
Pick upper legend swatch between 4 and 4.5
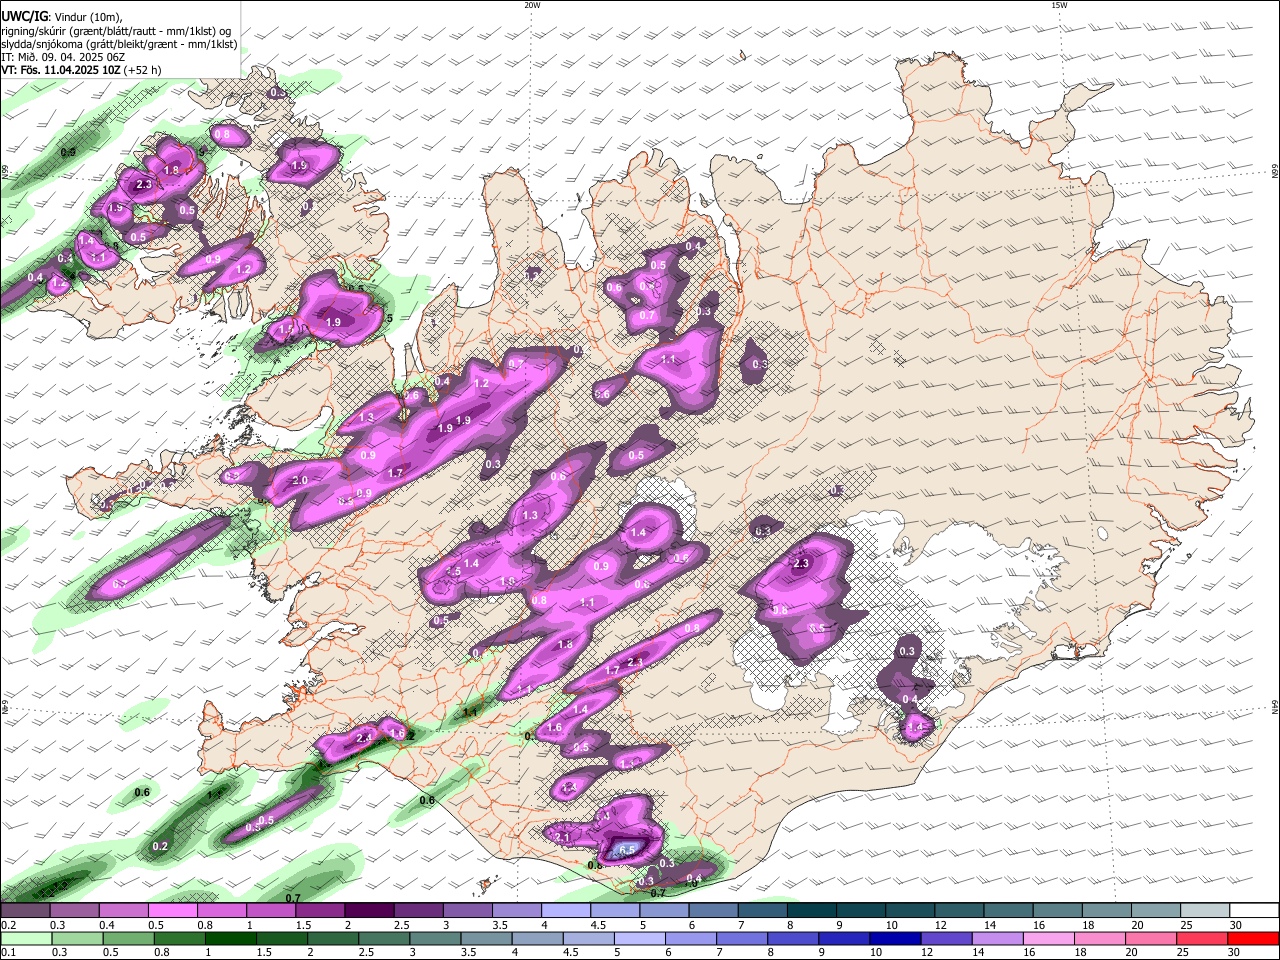coord(564,911)
